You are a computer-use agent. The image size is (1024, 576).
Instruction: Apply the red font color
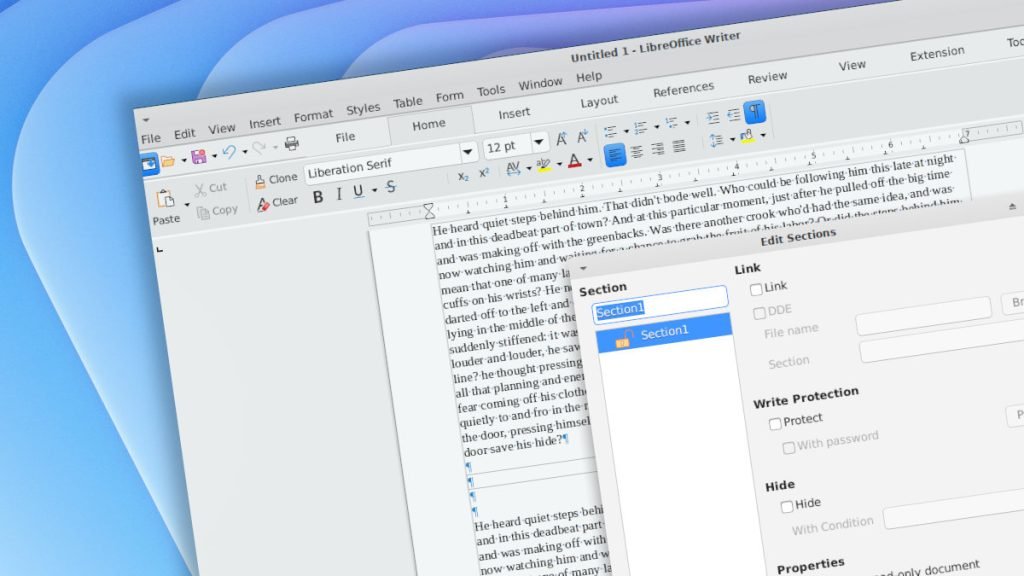click(574, 161)
